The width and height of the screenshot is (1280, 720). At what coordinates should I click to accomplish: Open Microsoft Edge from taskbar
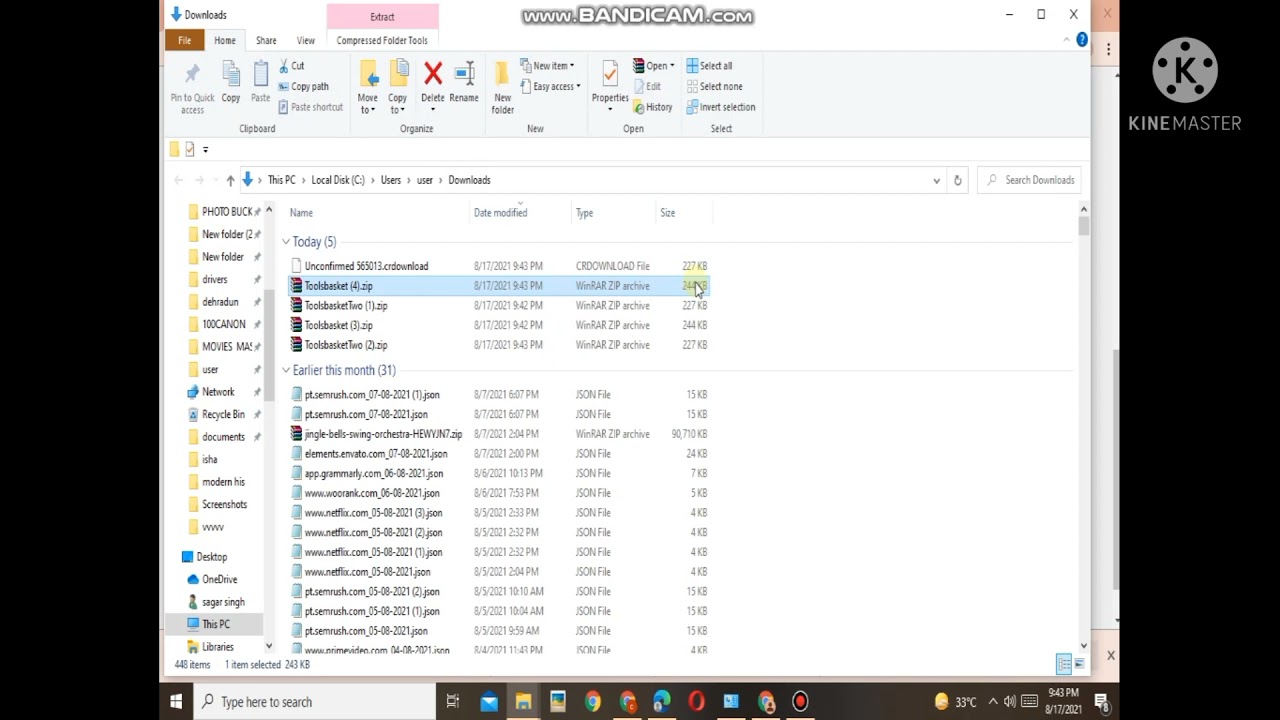tap(662, 702)
